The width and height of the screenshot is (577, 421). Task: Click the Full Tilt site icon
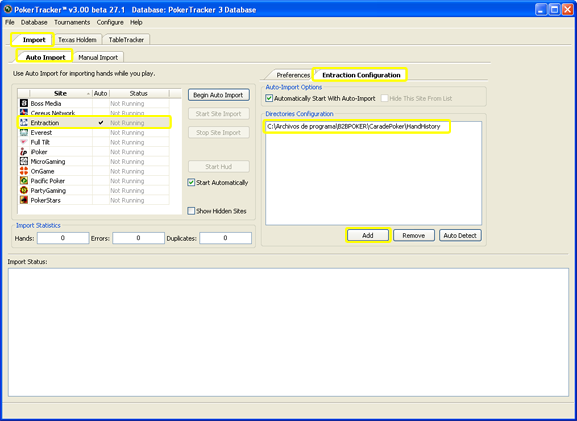tap(24, 142)
